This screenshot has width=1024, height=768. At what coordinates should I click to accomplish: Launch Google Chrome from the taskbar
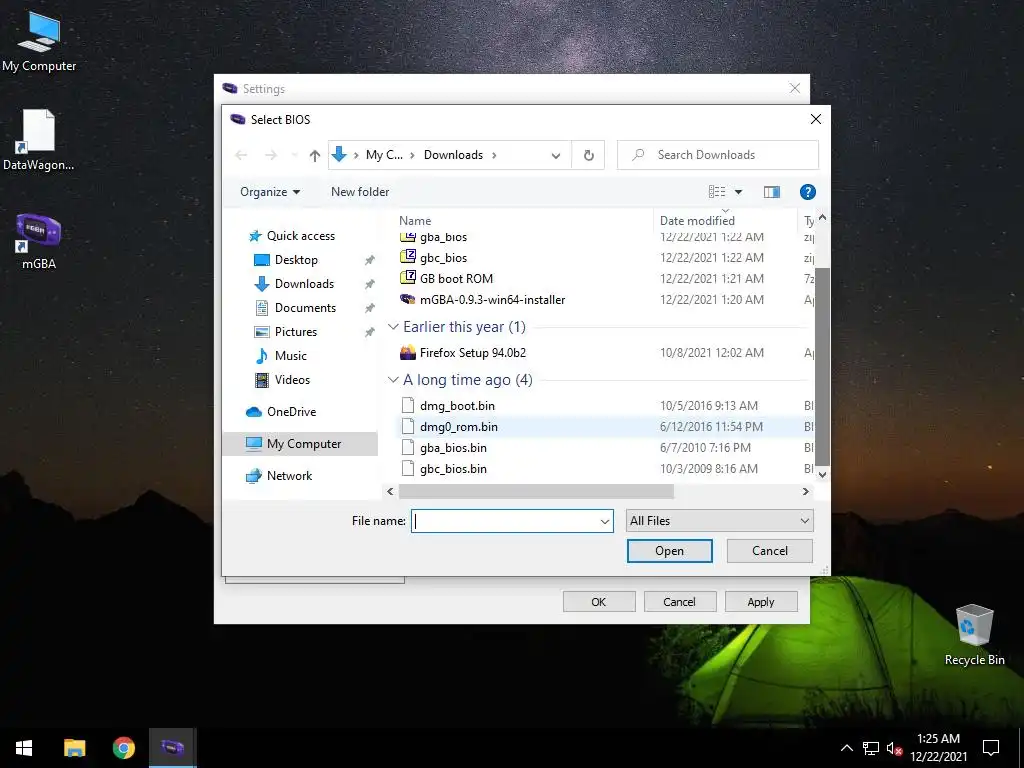click(123, 748)
